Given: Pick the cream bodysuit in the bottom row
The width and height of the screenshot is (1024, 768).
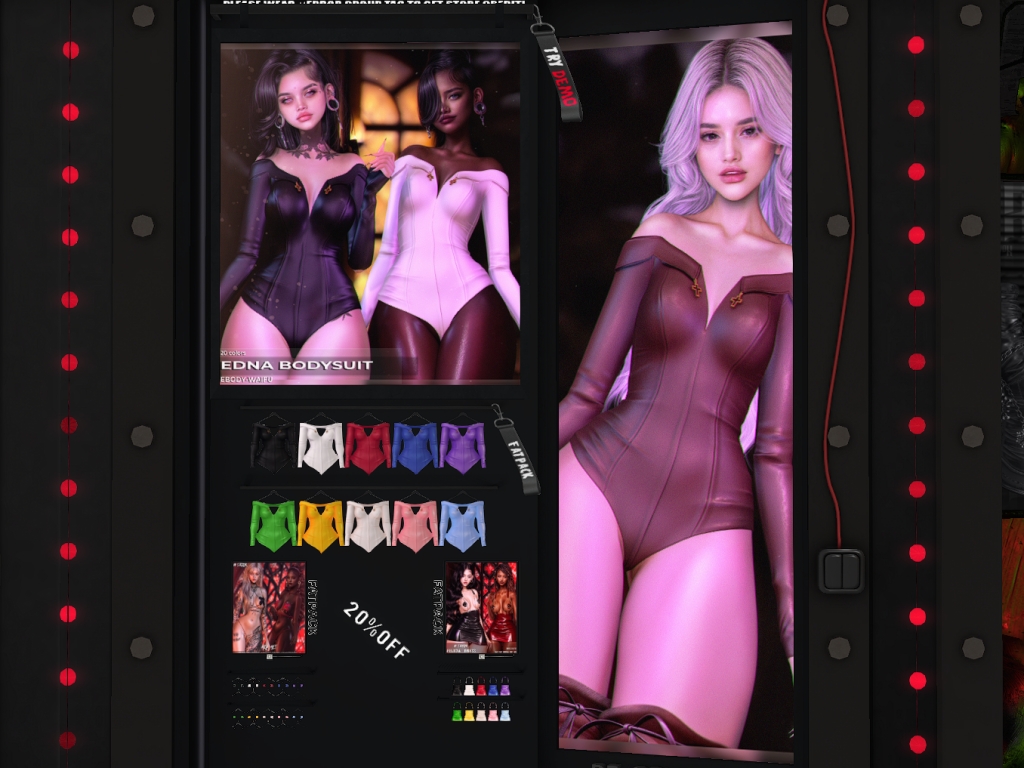Looking at the screenshot, I should pyautogui.click(x=367, y=525).
